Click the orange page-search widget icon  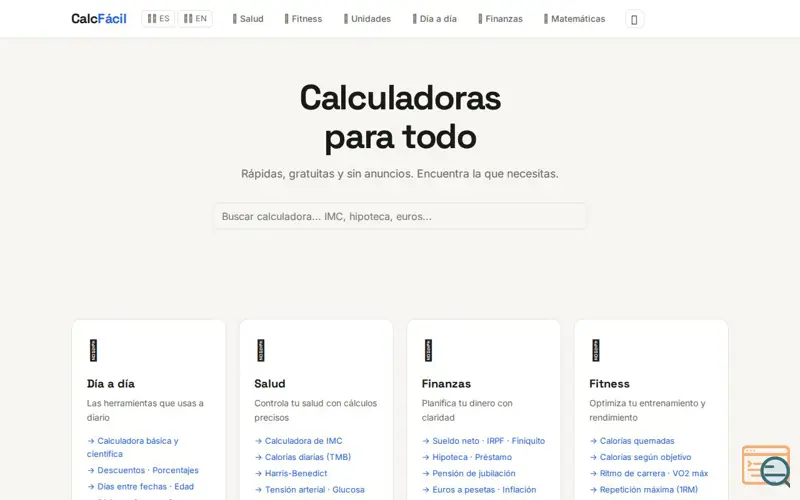tap(766, 466)
